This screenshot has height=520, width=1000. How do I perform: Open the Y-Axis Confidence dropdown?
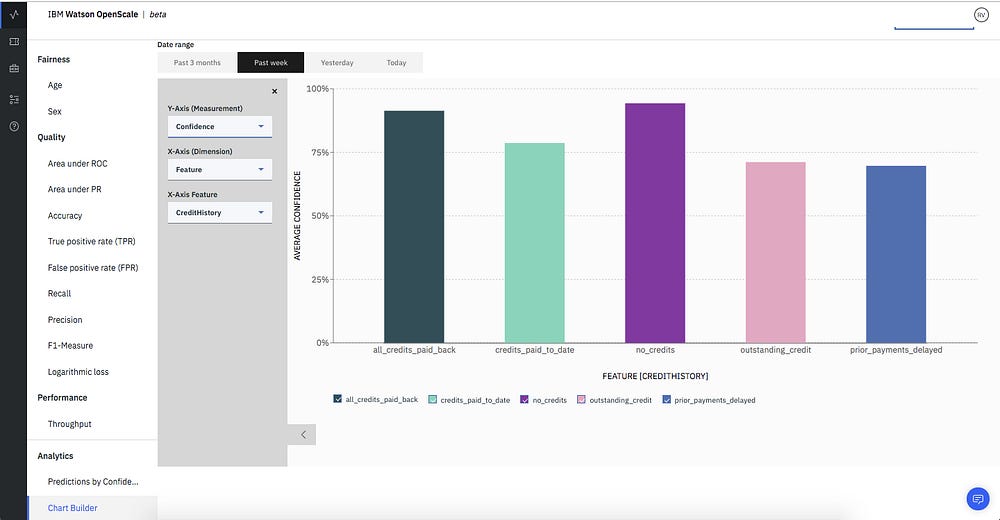[219, 126]
